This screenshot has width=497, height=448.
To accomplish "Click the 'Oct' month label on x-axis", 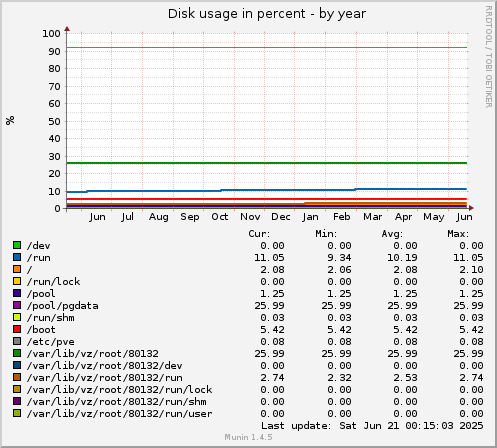I will [220, 217].
